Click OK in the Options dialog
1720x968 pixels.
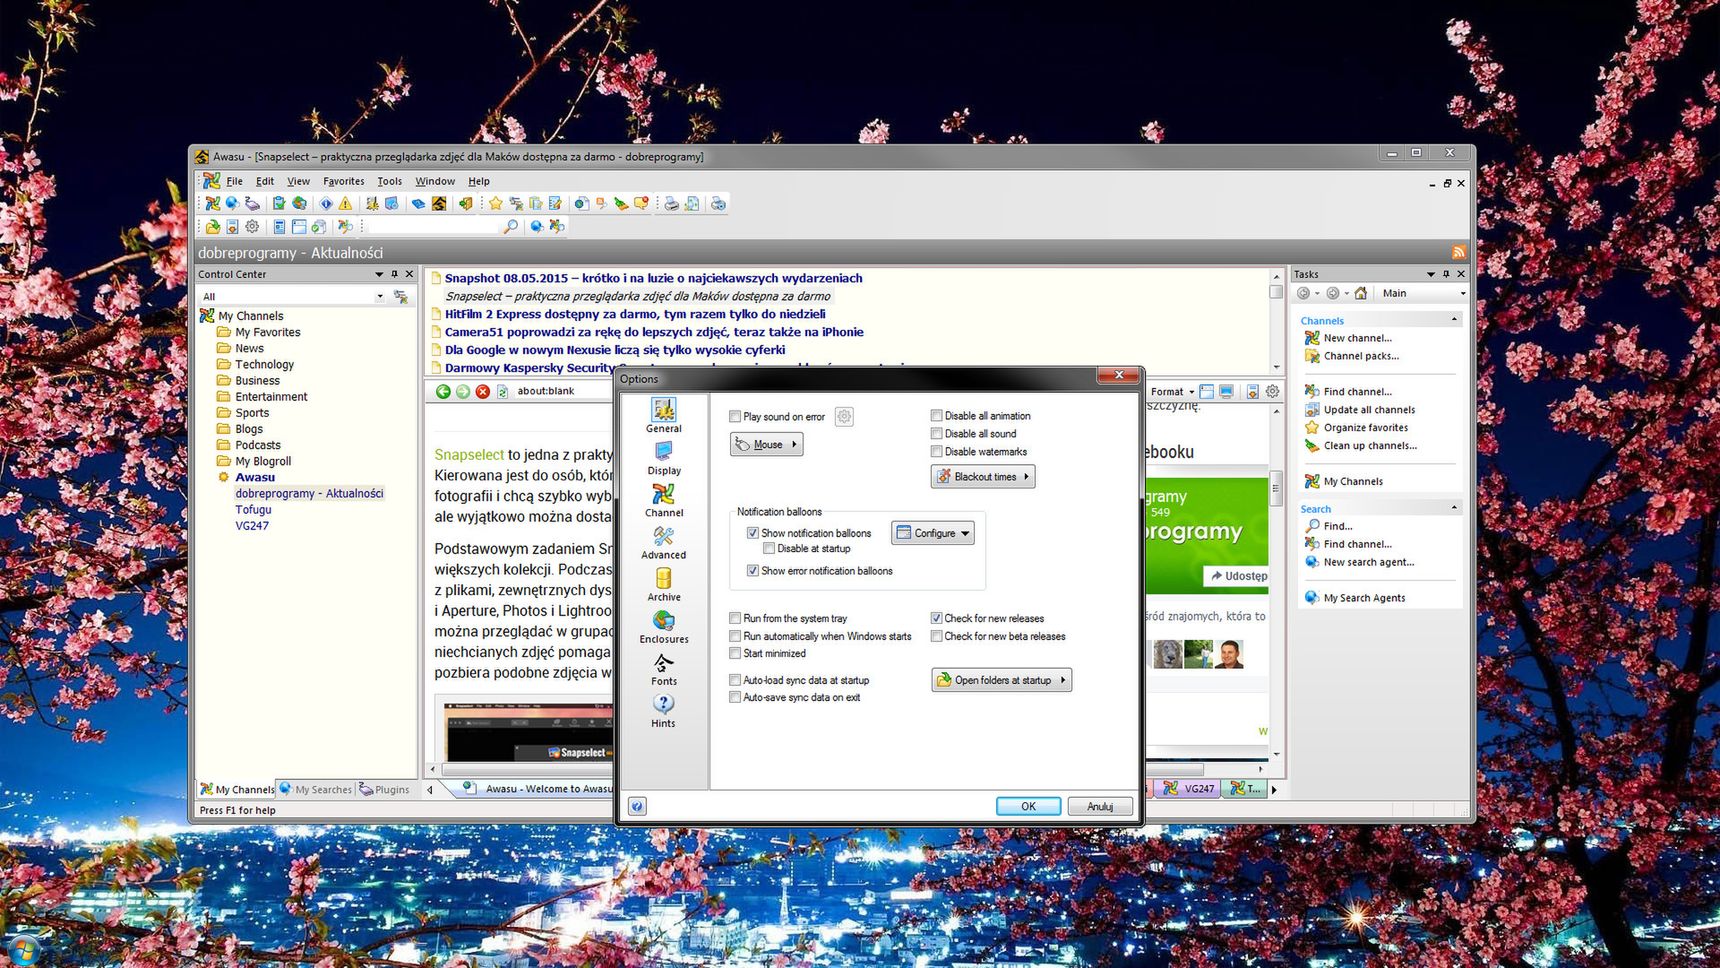(x=1028, y=806)
